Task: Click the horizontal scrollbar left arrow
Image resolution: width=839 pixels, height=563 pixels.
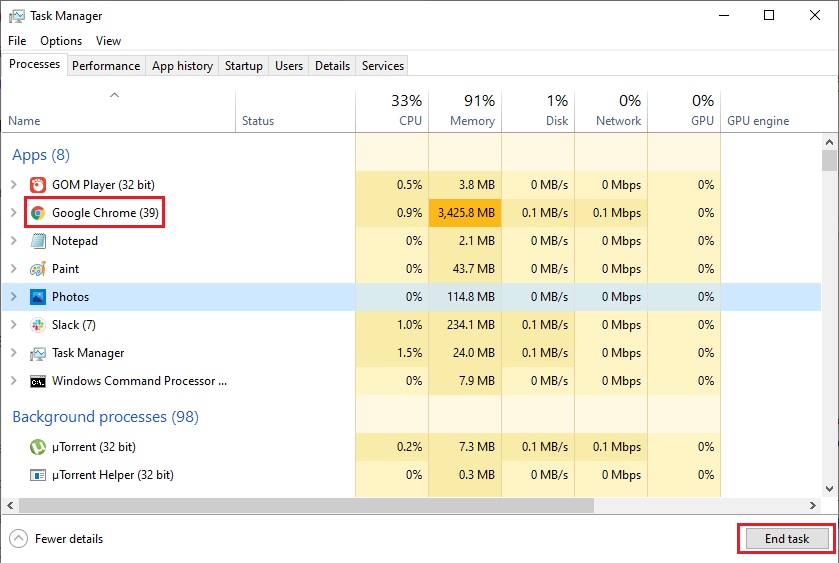Action: 10,505
